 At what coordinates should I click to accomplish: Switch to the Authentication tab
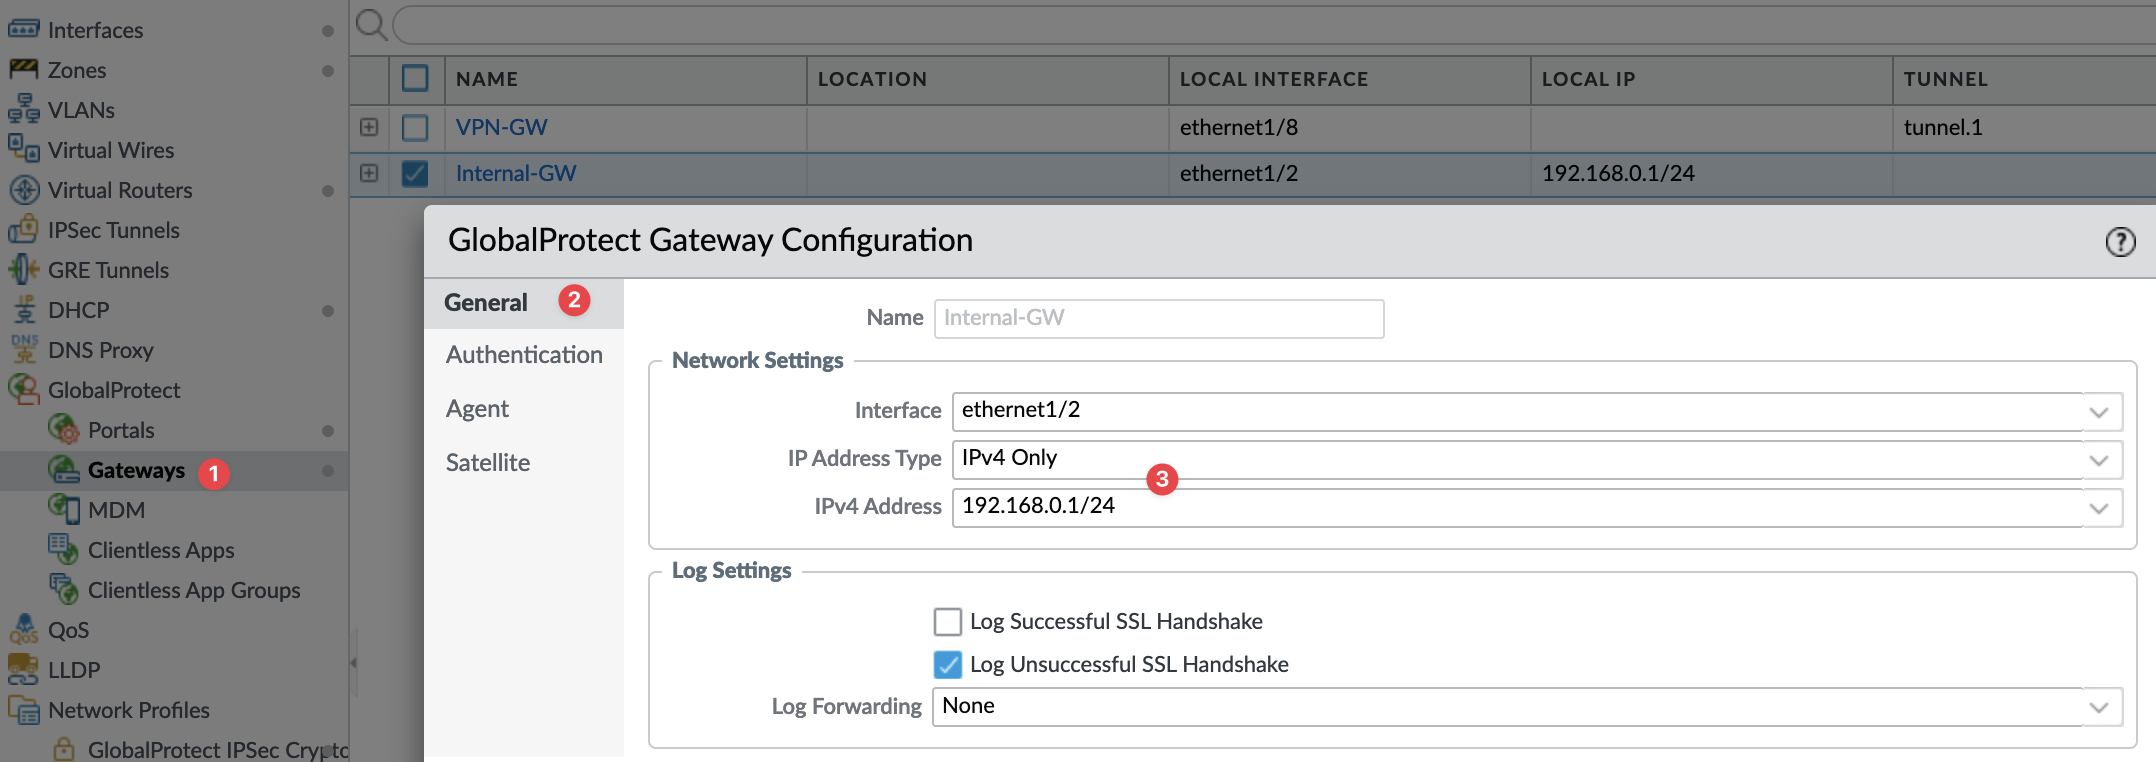click(x=524, y=355)
